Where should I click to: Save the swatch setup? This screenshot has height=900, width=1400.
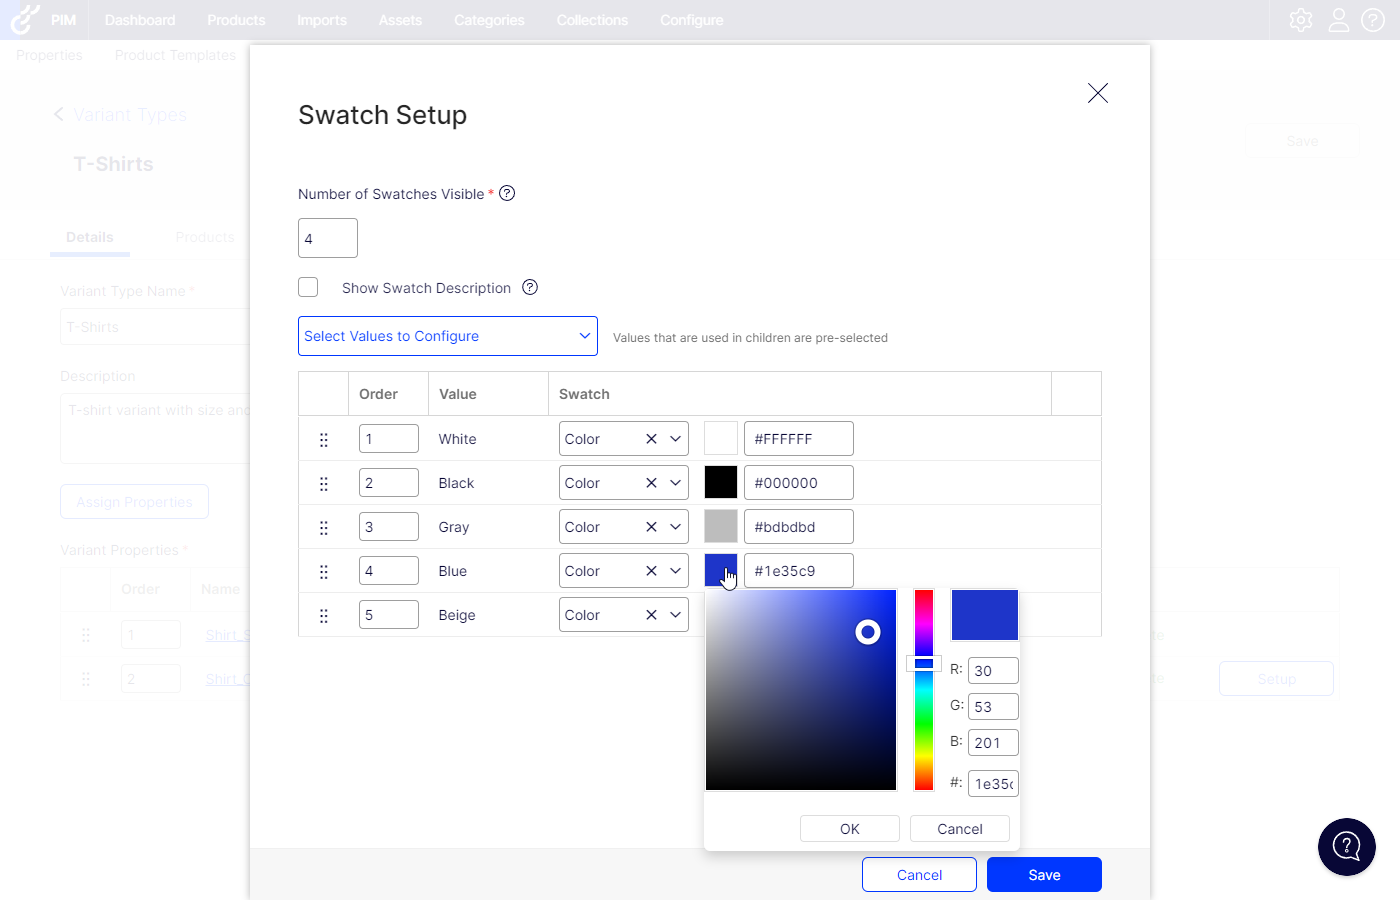pyautogui.click(x=1044, y=875)
